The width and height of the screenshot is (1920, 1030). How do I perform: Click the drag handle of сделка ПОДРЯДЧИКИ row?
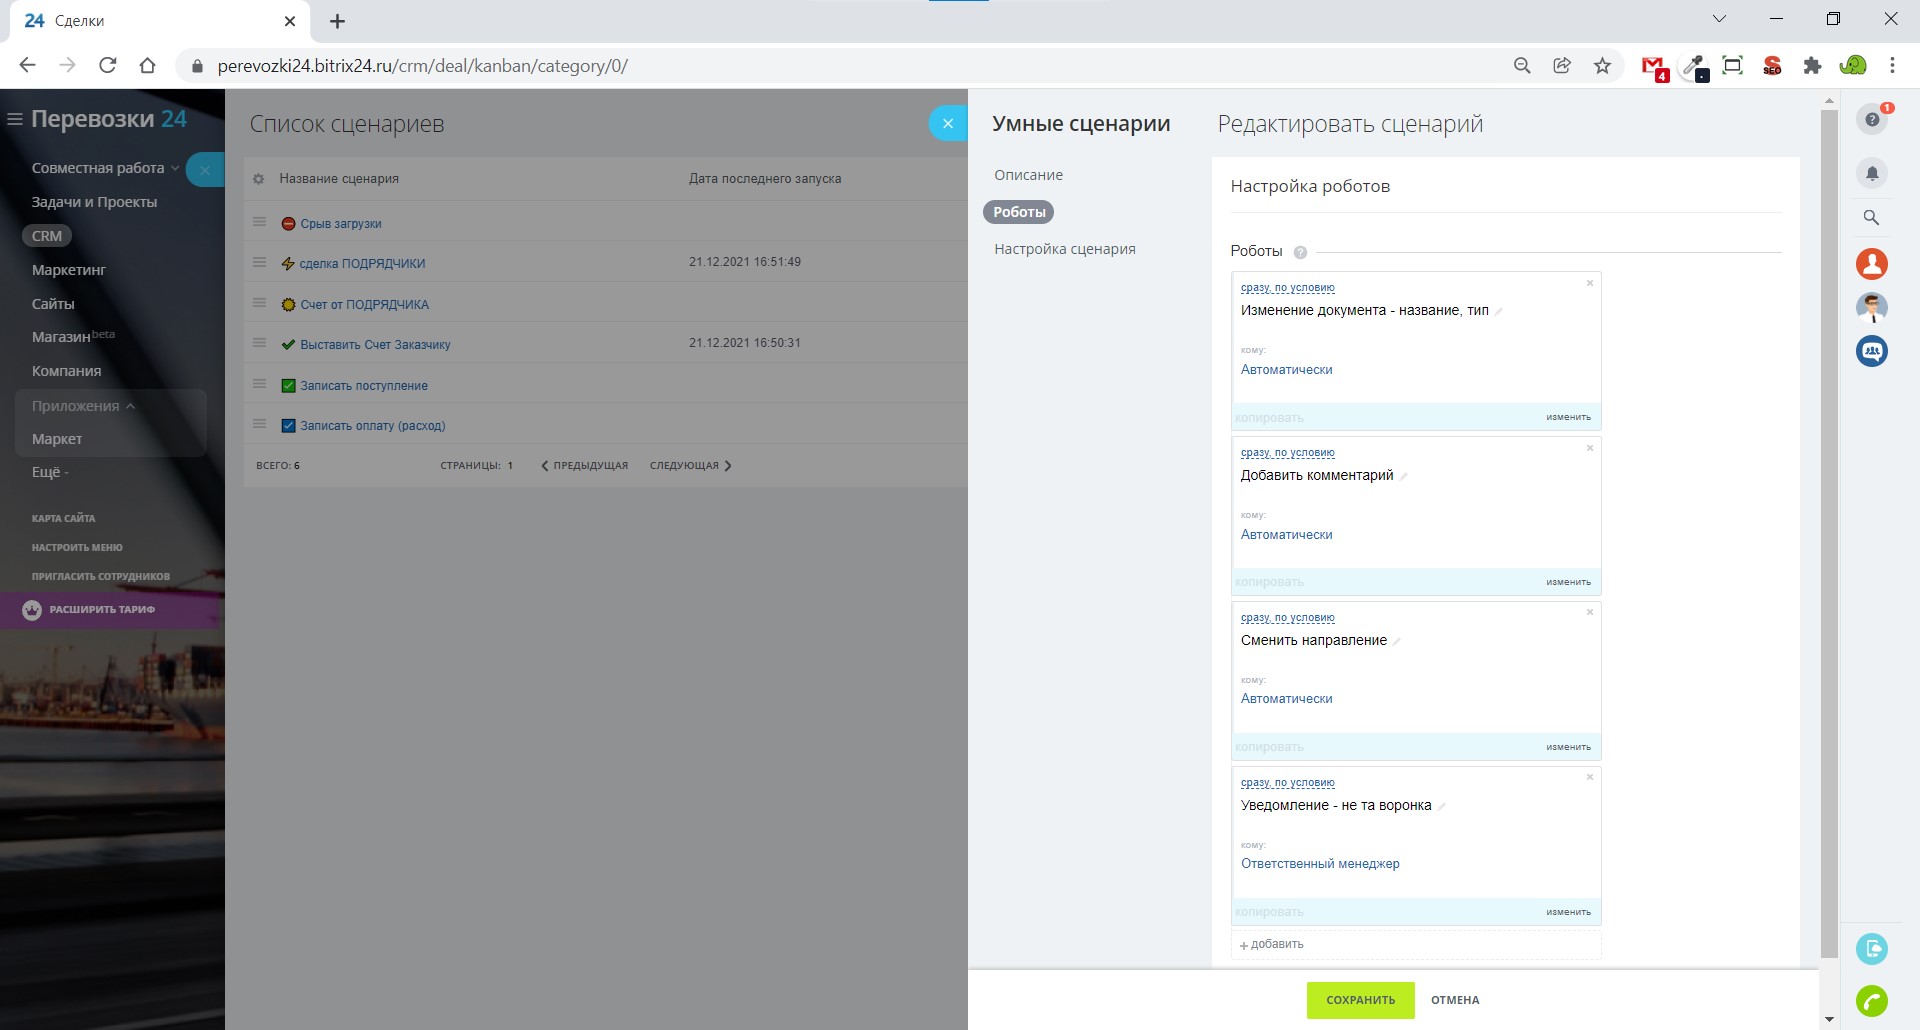(260, 262)
